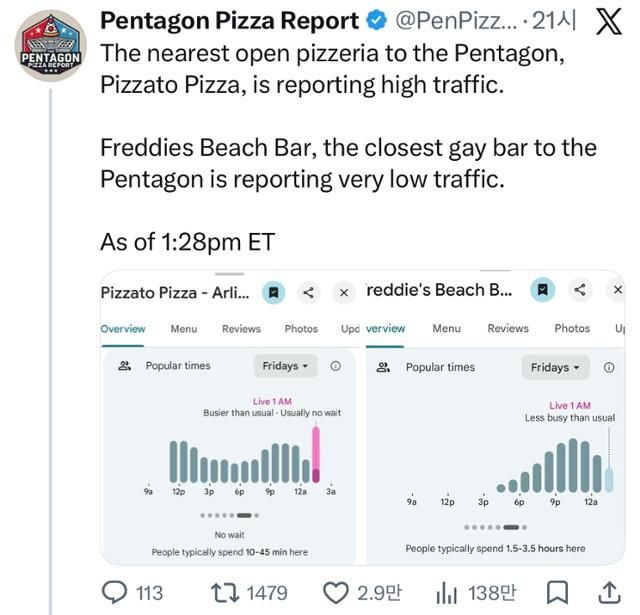Image resolution: width=640 pixels, height=615 pixels.
Task: Open the Grok X logo icon
Action: point(608,21)
